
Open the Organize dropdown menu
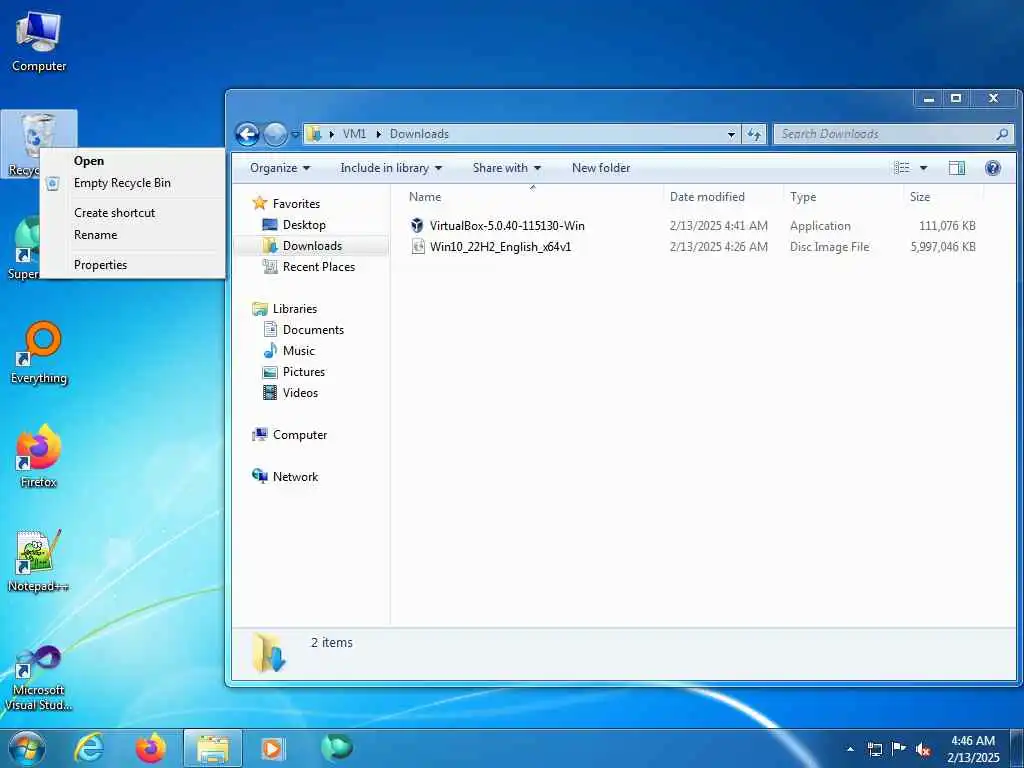click(x=280, y=168)
